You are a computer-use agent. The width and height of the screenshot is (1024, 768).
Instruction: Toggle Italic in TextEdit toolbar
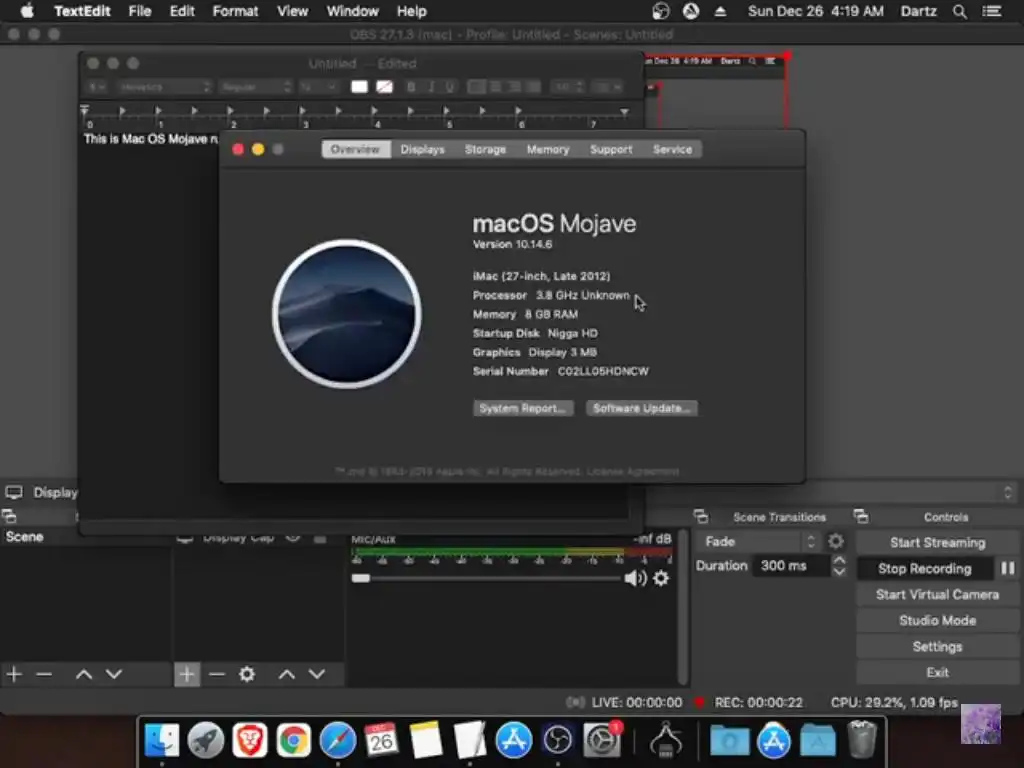[x=431, y=87]
